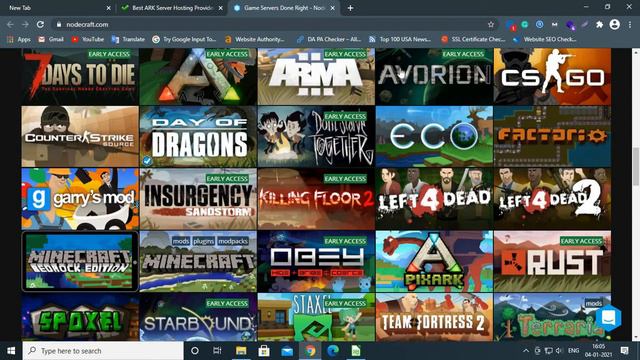This screenshot has height=360, width=640.
Task: Switch to Best ARK Server Hosting tab
Action: [x=173, y=8]
